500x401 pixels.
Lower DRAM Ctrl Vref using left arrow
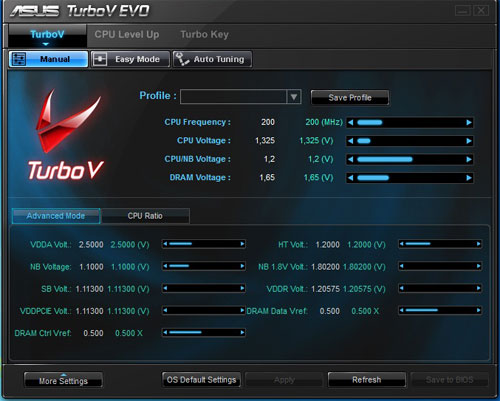pyautogui.click(x=166, y=332)
